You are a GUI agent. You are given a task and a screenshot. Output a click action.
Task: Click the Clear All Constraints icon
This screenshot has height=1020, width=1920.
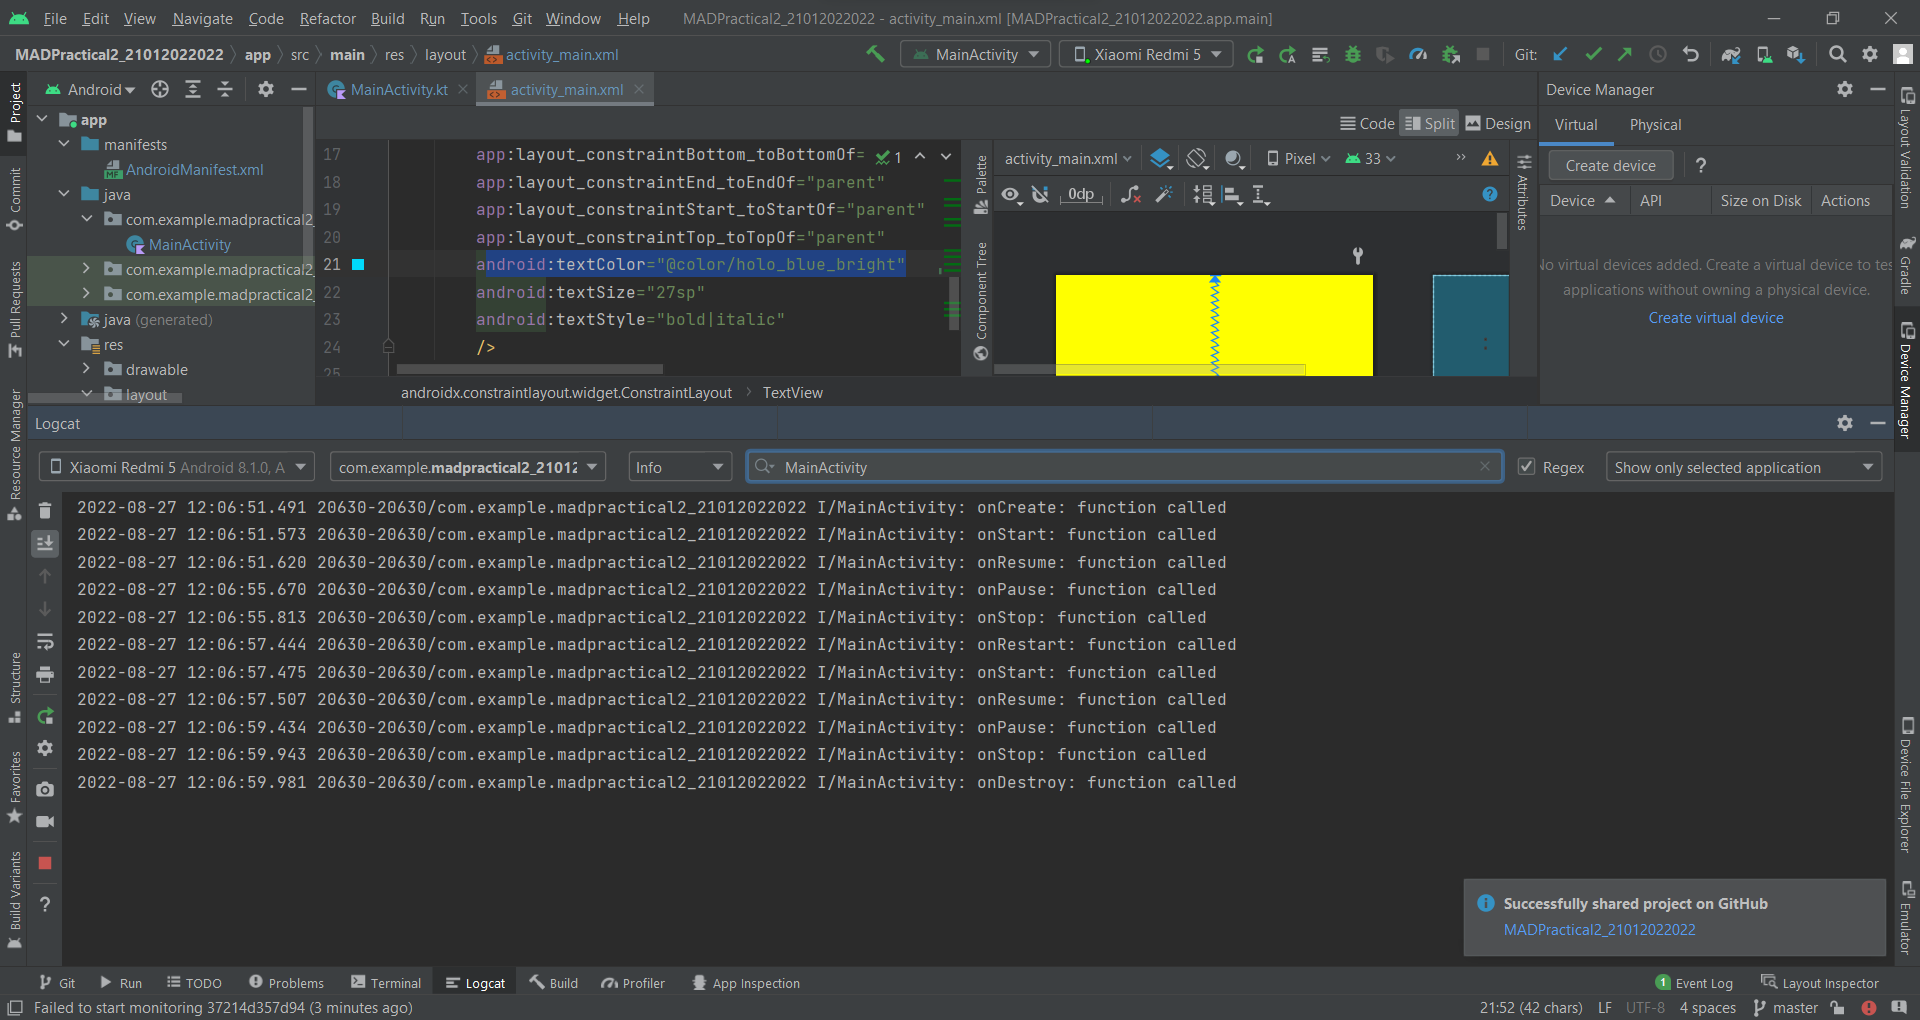coord(1131,195)
